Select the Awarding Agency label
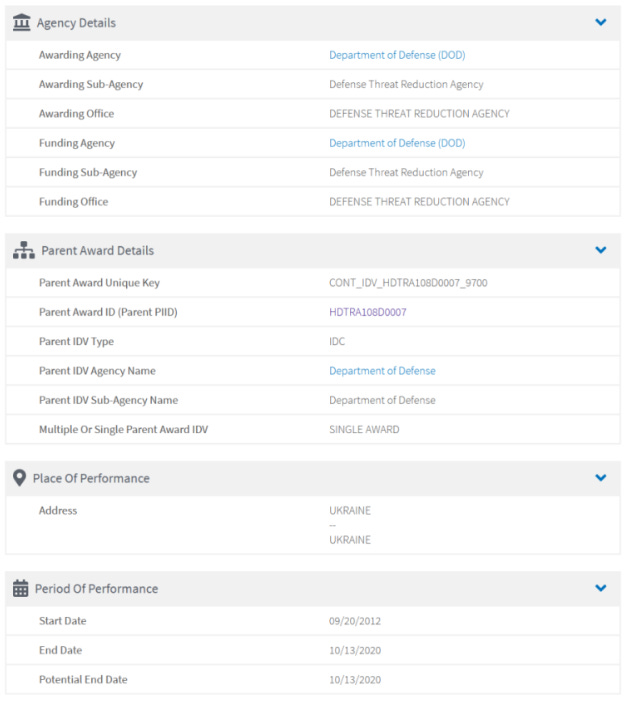Image resolution: width=626 pixels, height=701 pixels. click(80, 55)
